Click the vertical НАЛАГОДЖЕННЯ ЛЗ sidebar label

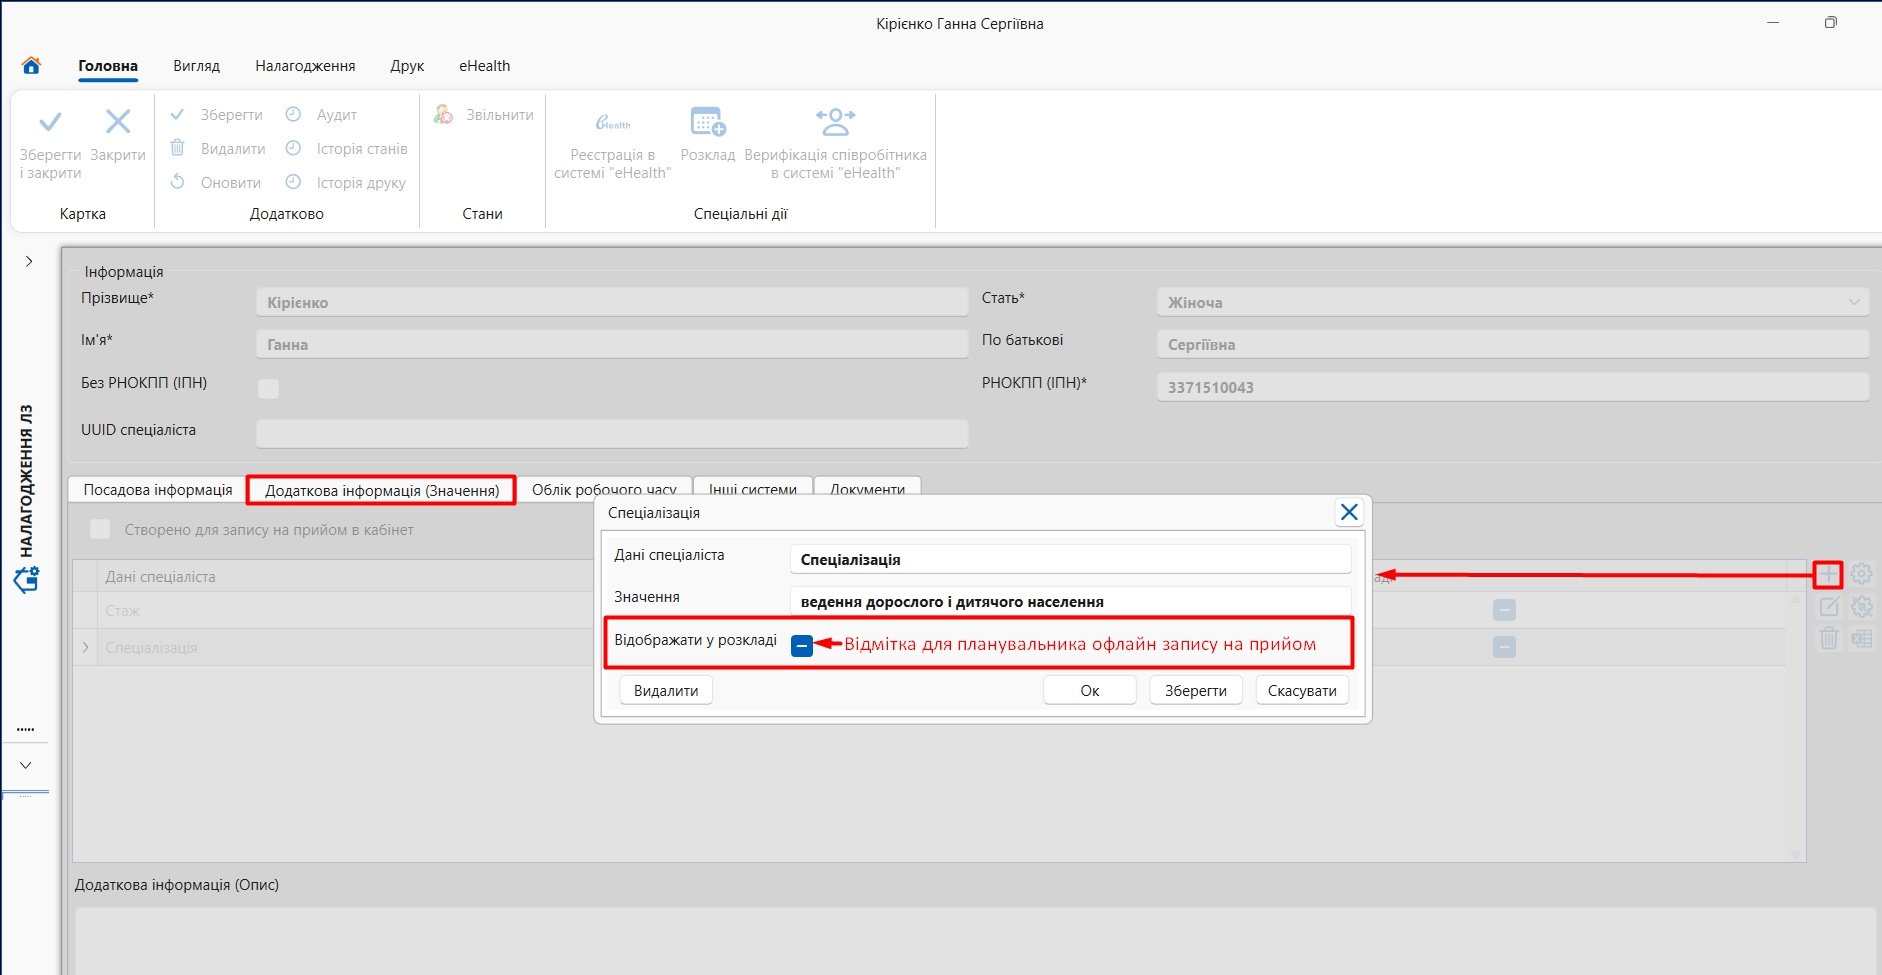coord(27,481)
